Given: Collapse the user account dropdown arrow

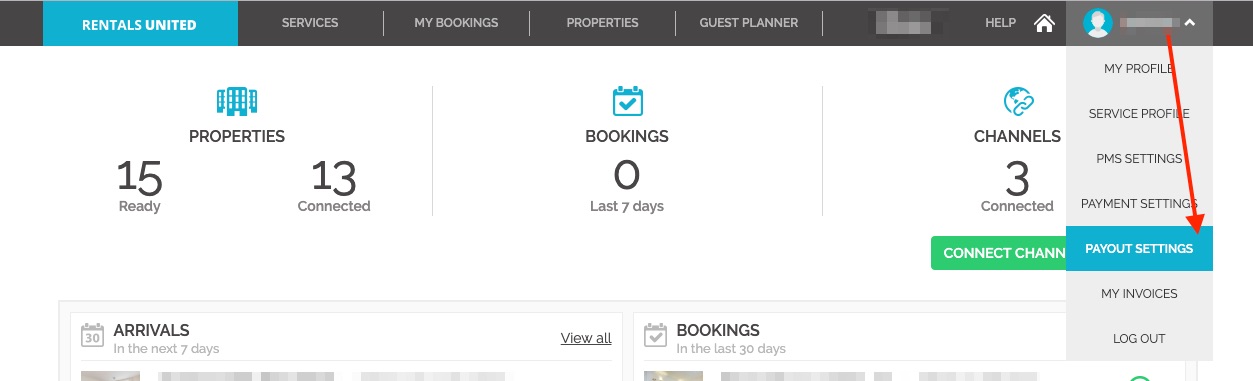Looking at the screenshot, I should 1190,22.
